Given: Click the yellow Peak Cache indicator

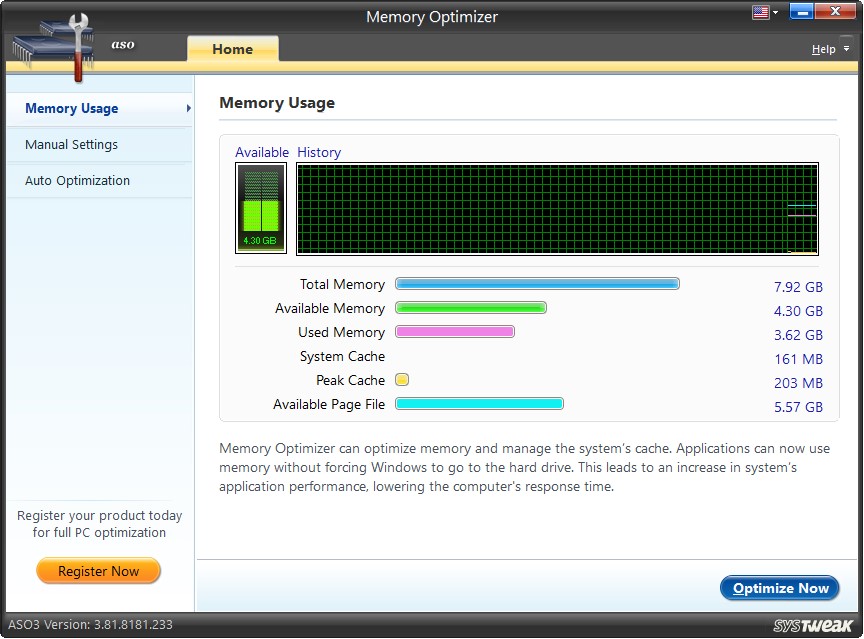Looking at the screenshot, I should [x=402, y=379].
